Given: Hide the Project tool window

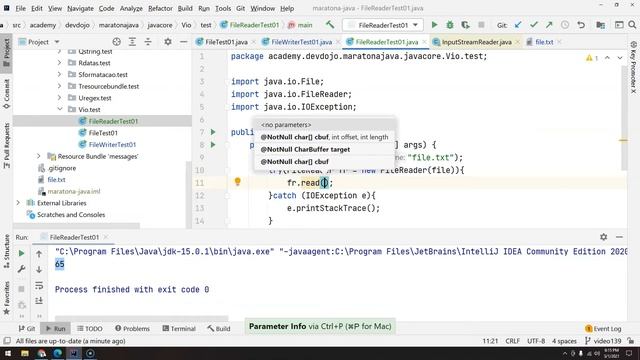Looking at the screenshot, I should click(183, 42).
